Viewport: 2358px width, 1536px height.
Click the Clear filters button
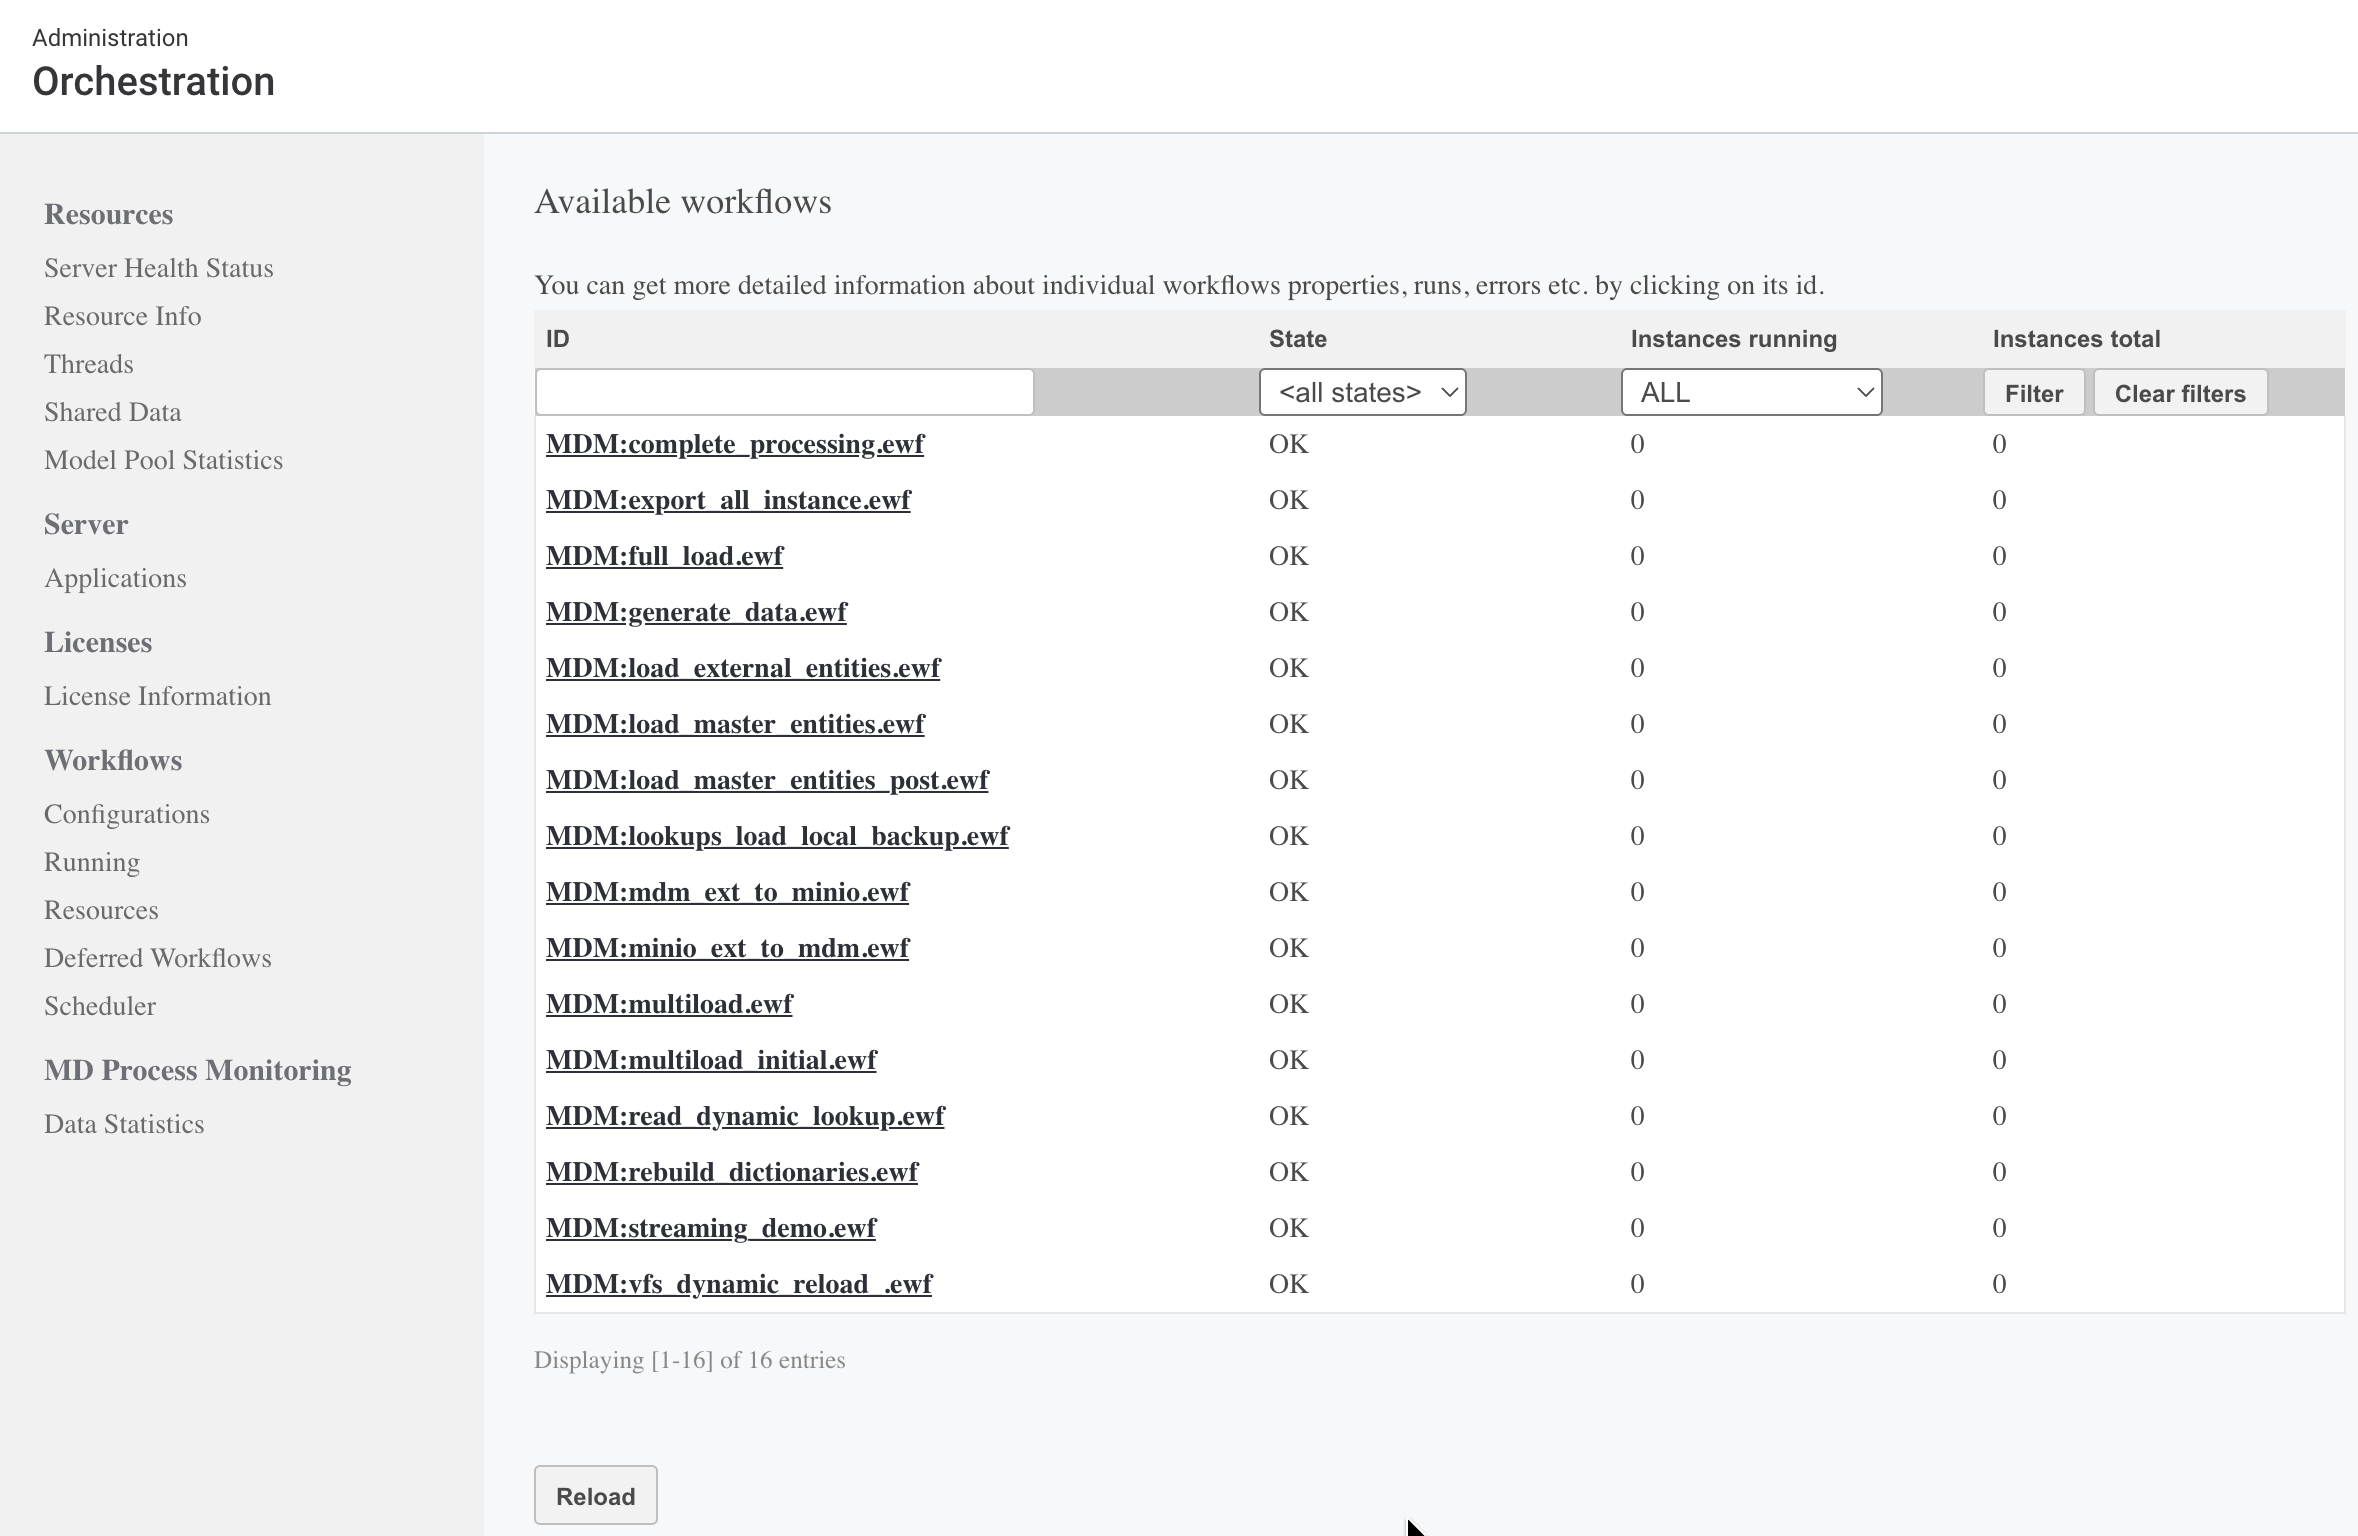2180,393
